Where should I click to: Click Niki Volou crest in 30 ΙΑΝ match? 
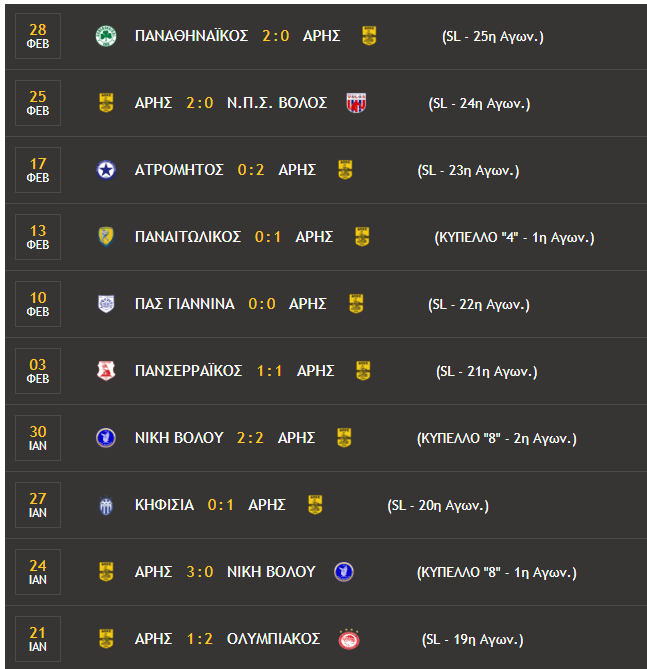click(106, 438)
